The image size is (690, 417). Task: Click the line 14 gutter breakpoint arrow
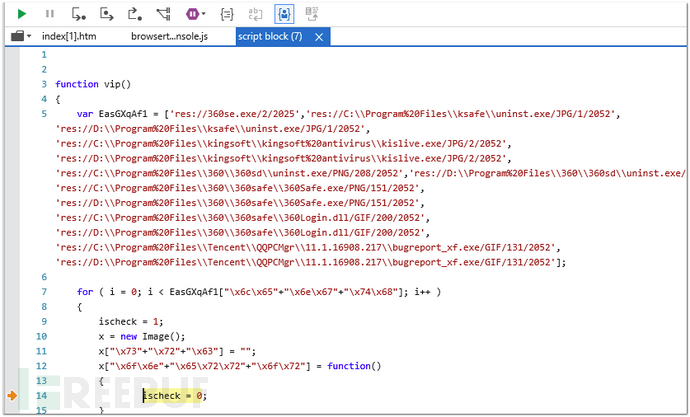click(x=11, y=396)
